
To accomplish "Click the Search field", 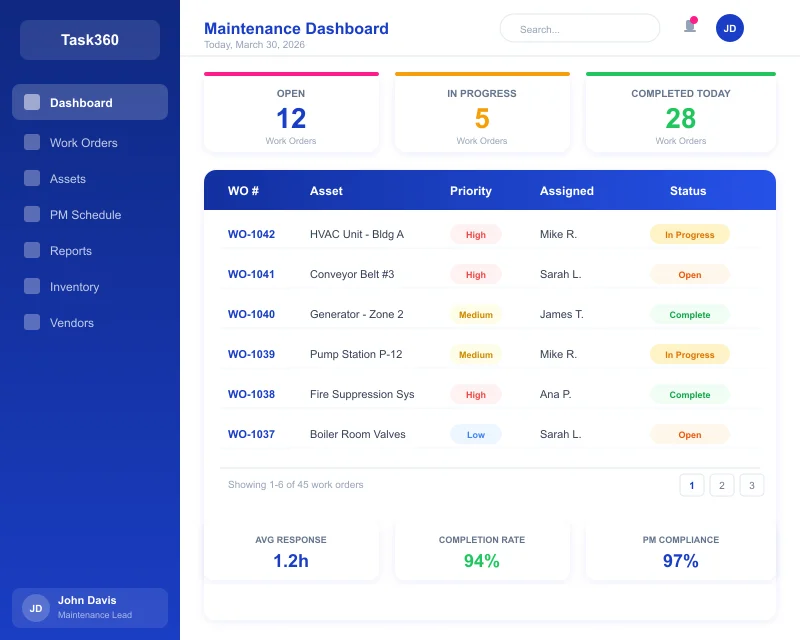I will pyautogui.click(x=580, y=28).
